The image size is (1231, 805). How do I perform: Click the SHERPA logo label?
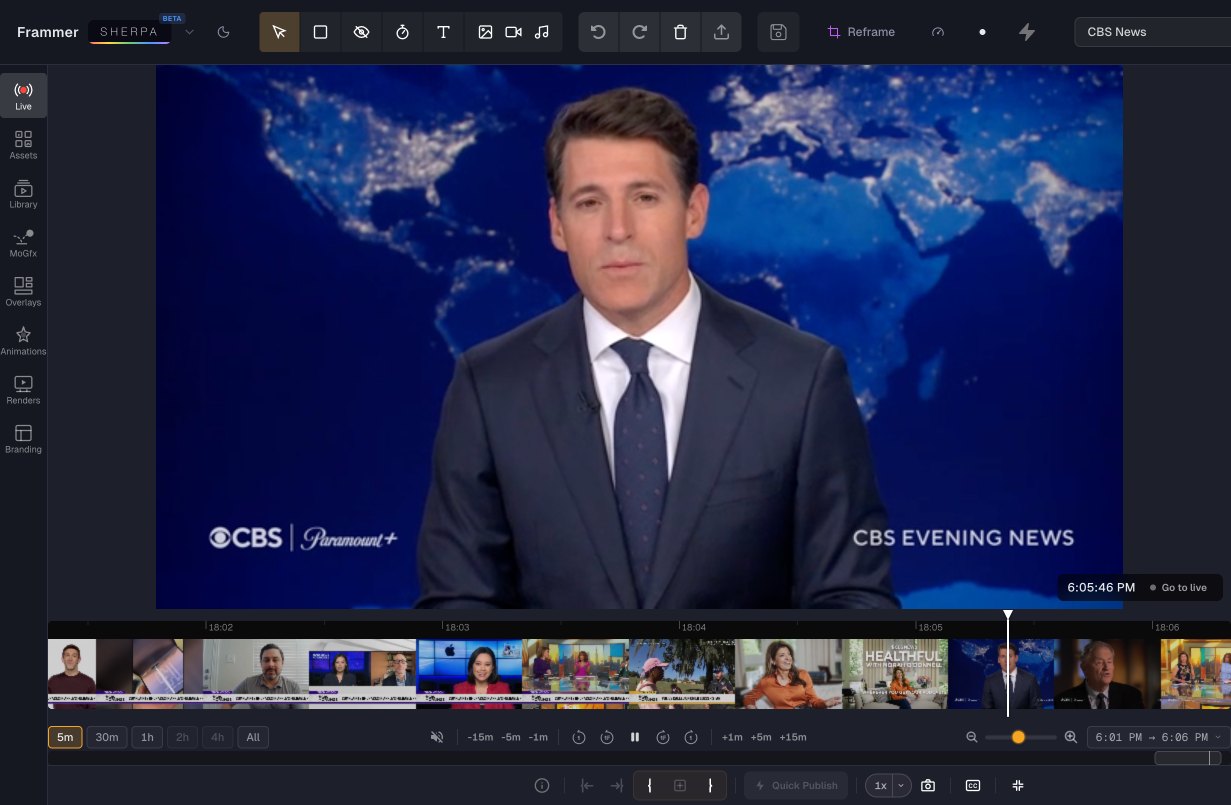pos(129,32)
